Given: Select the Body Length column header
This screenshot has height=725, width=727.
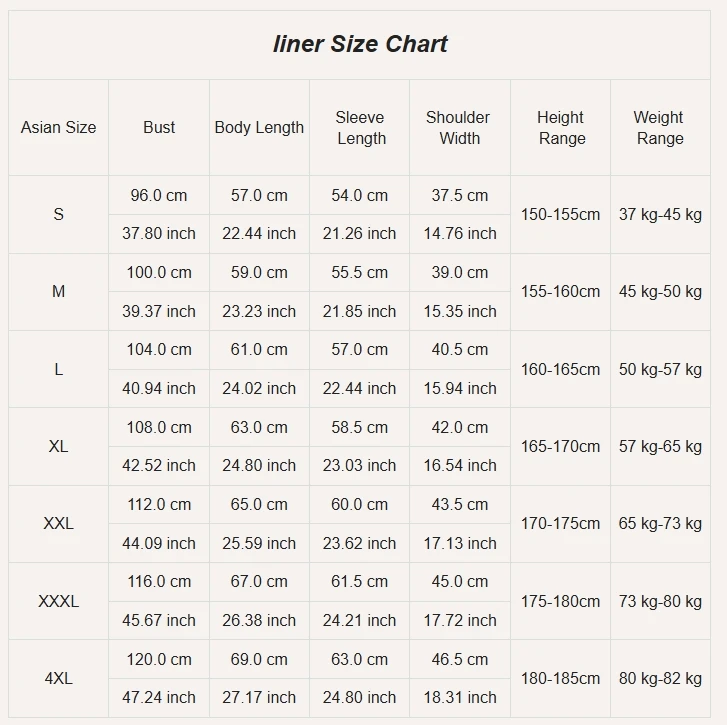Looking at the screenshot, I should tap(259, 128).
